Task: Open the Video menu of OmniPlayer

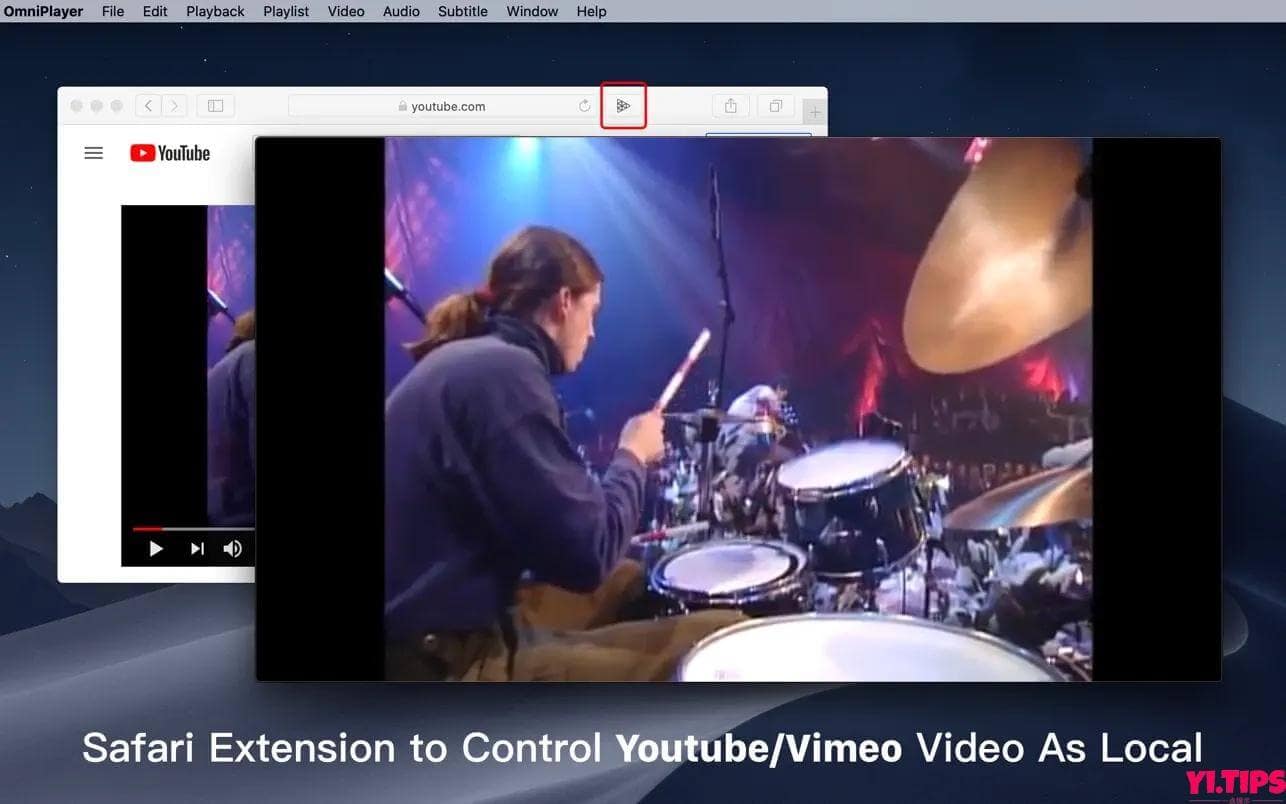Action: tap(345, 11)
